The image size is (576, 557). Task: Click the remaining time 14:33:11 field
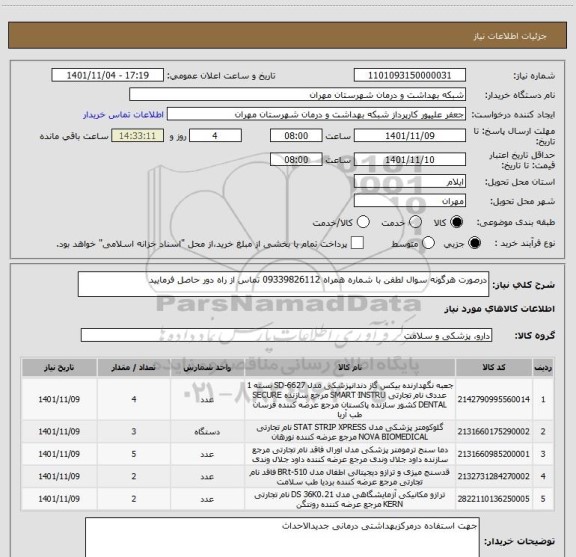coord(137,136)
